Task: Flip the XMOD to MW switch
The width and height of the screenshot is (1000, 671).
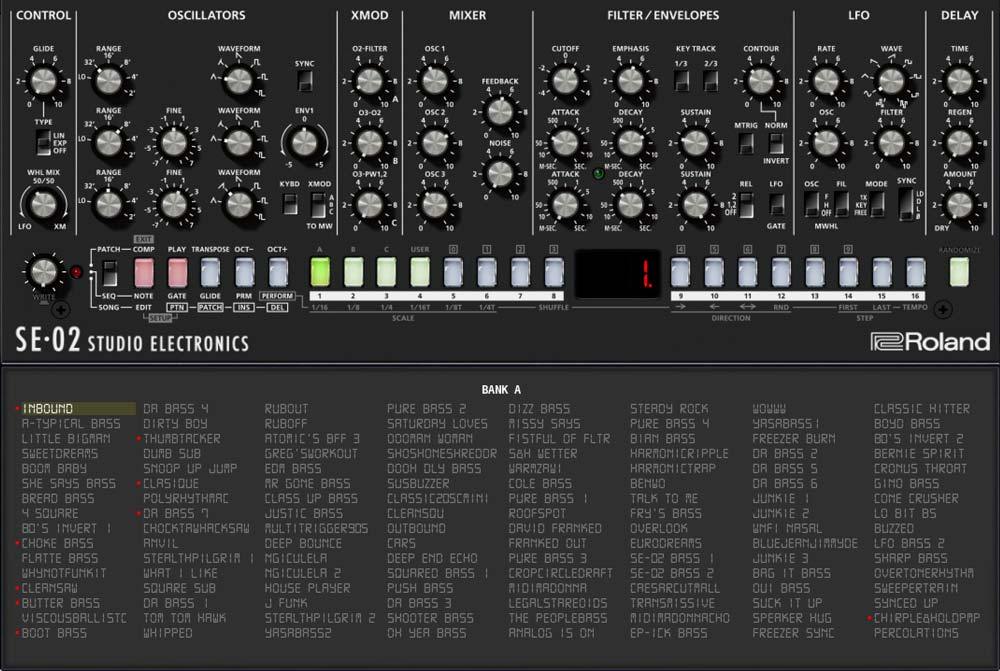Action: (318, 204)
